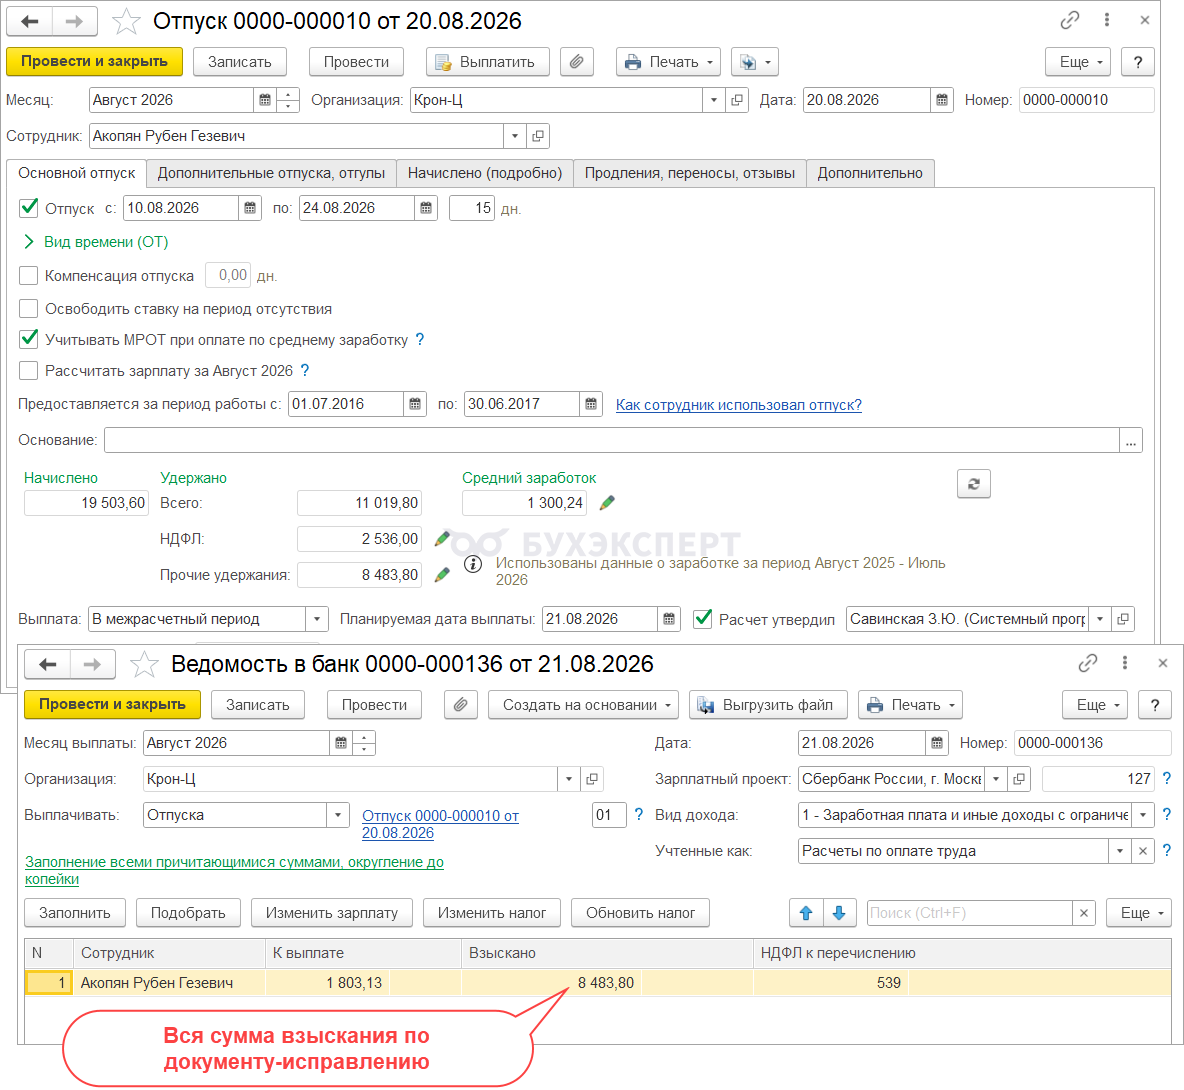Open the three-dot menu in the Отпуск window
This screenshot has height=1090, width=1184.
(x=1107, y=20)
